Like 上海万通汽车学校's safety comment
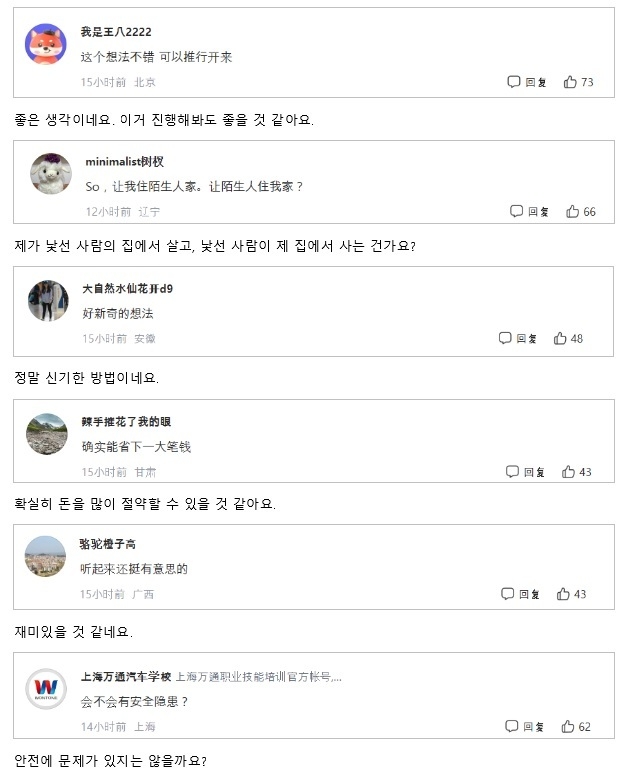Image resolution: width=630 pixels, height=779 pixels. 576,726
